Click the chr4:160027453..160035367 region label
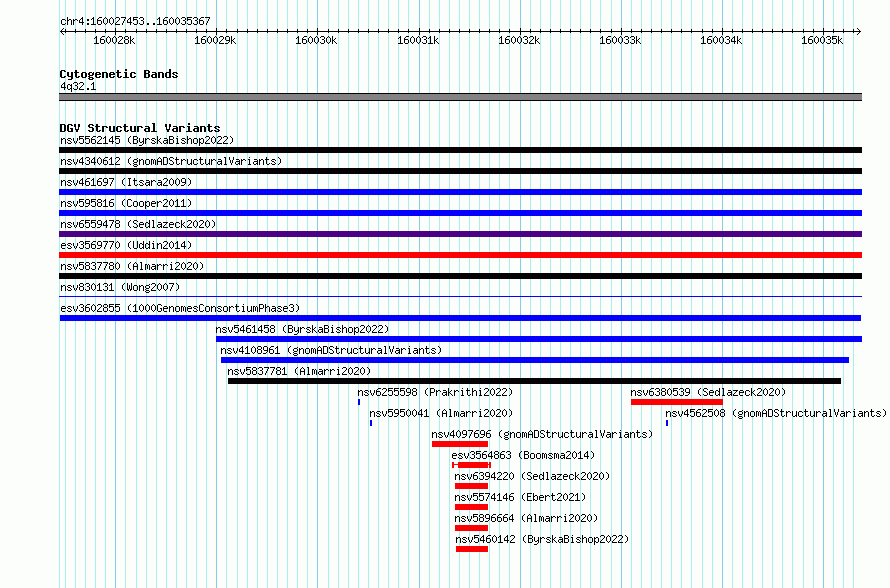 135,21
